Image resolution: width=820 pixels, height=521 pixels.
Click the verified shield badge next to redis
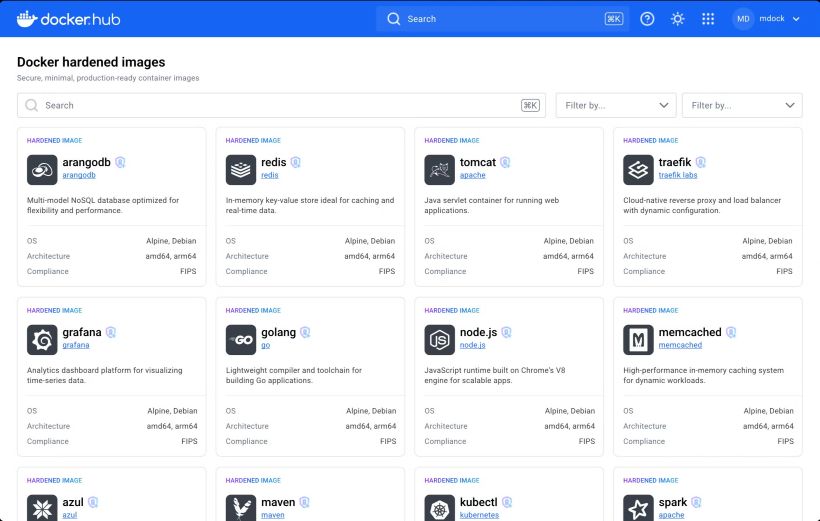coord(295,162)
